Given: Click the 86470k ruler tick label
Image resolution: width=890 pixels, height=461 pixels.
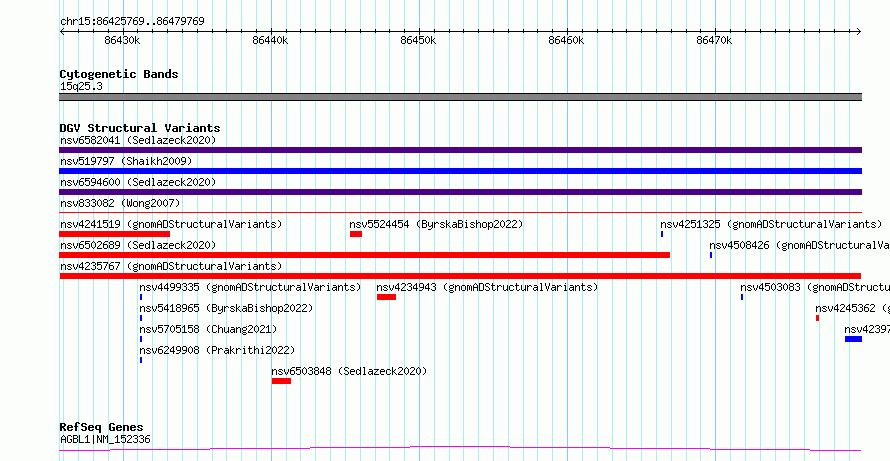Looking at the screenshot, I should coord(714,41).
